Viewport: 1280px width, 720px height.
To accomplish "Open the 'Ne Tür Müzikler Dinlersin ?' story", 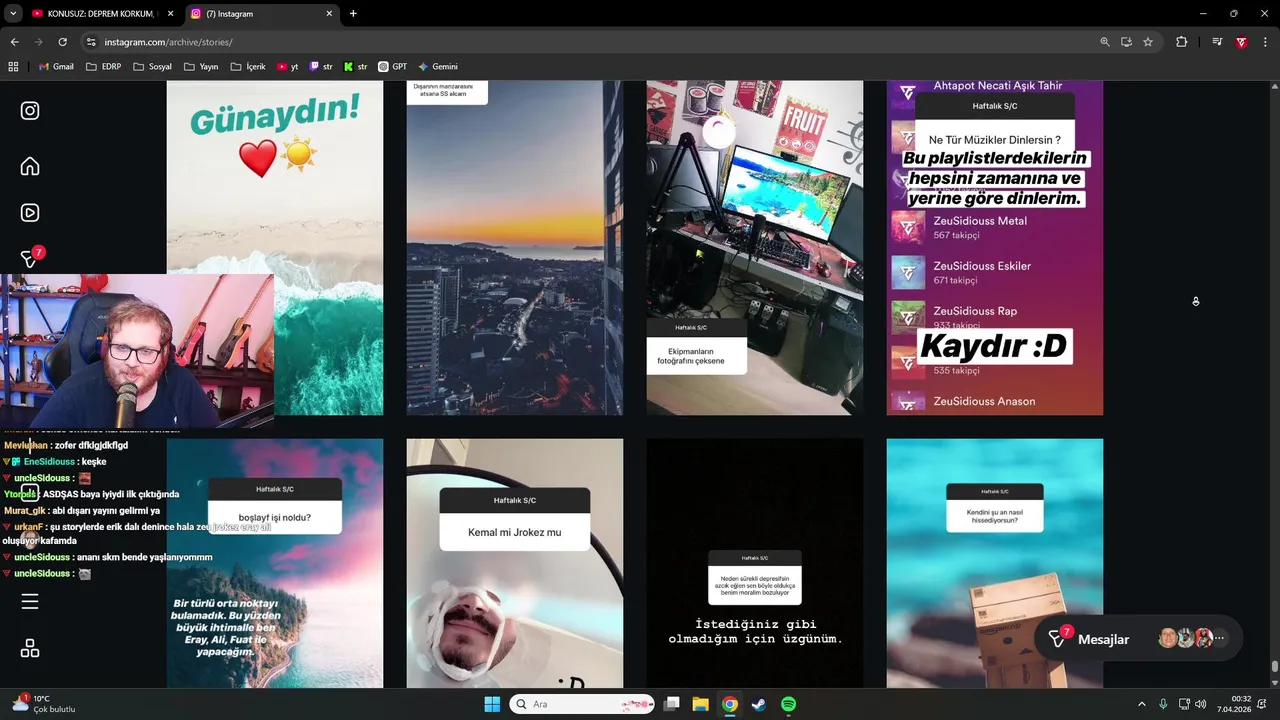I will [x=995, y=248].
